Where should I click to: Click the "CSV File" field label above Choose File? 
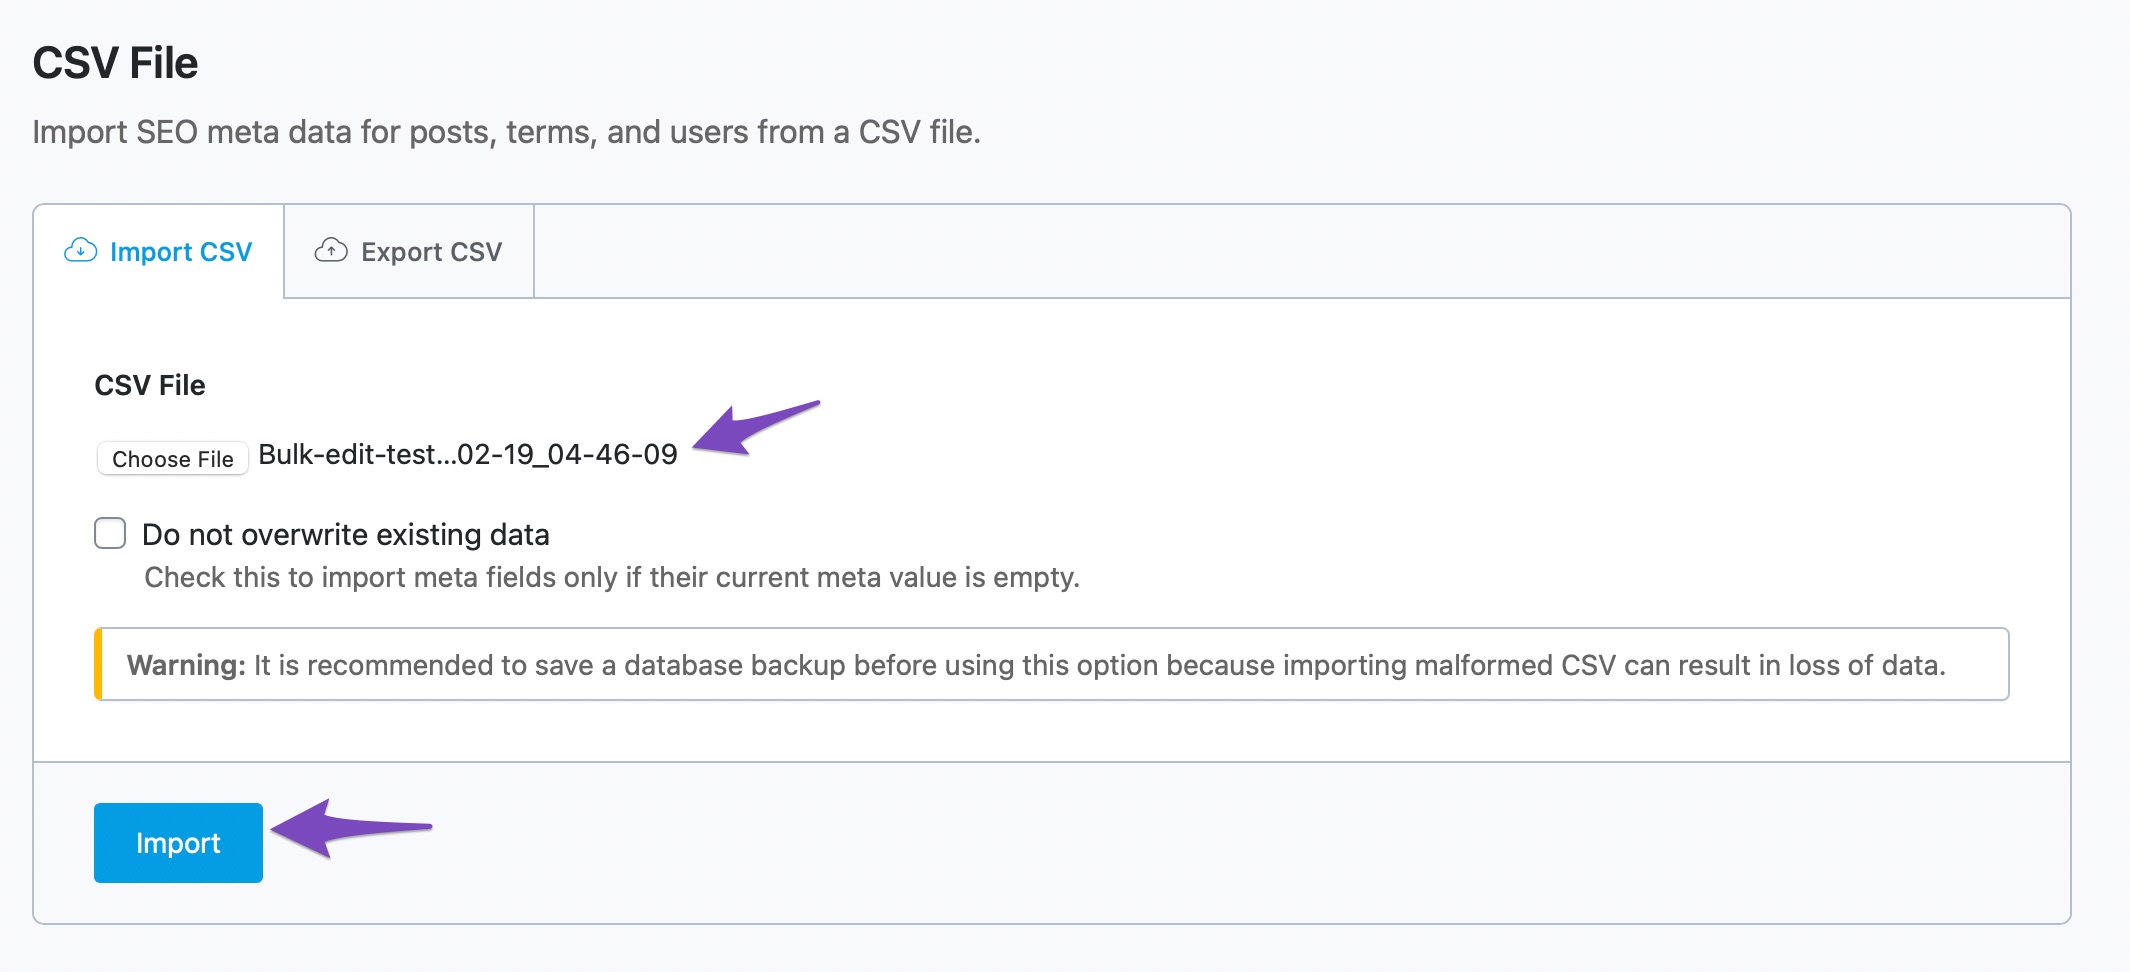coord(150,385)
